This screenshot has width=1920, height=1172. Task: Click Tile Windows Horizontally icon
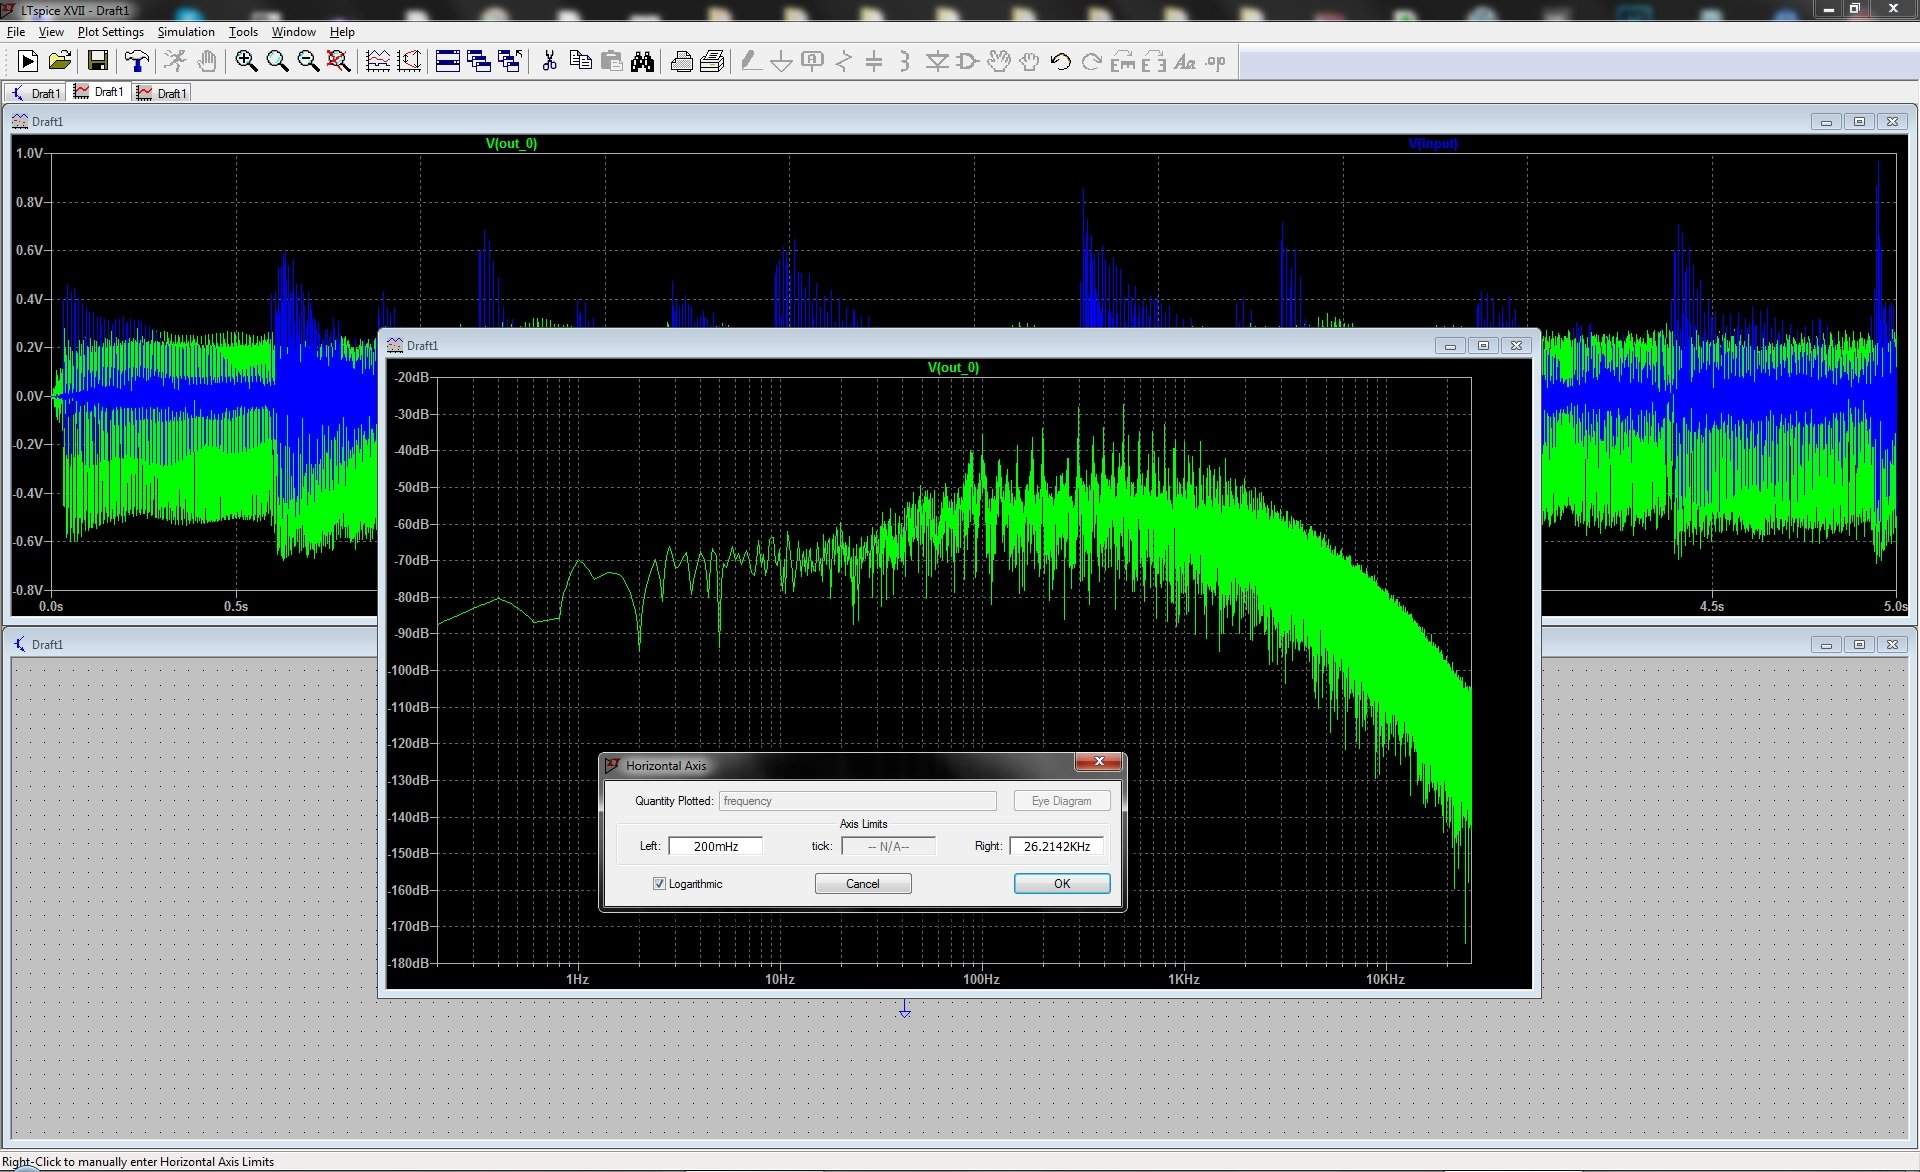[448, 62]
